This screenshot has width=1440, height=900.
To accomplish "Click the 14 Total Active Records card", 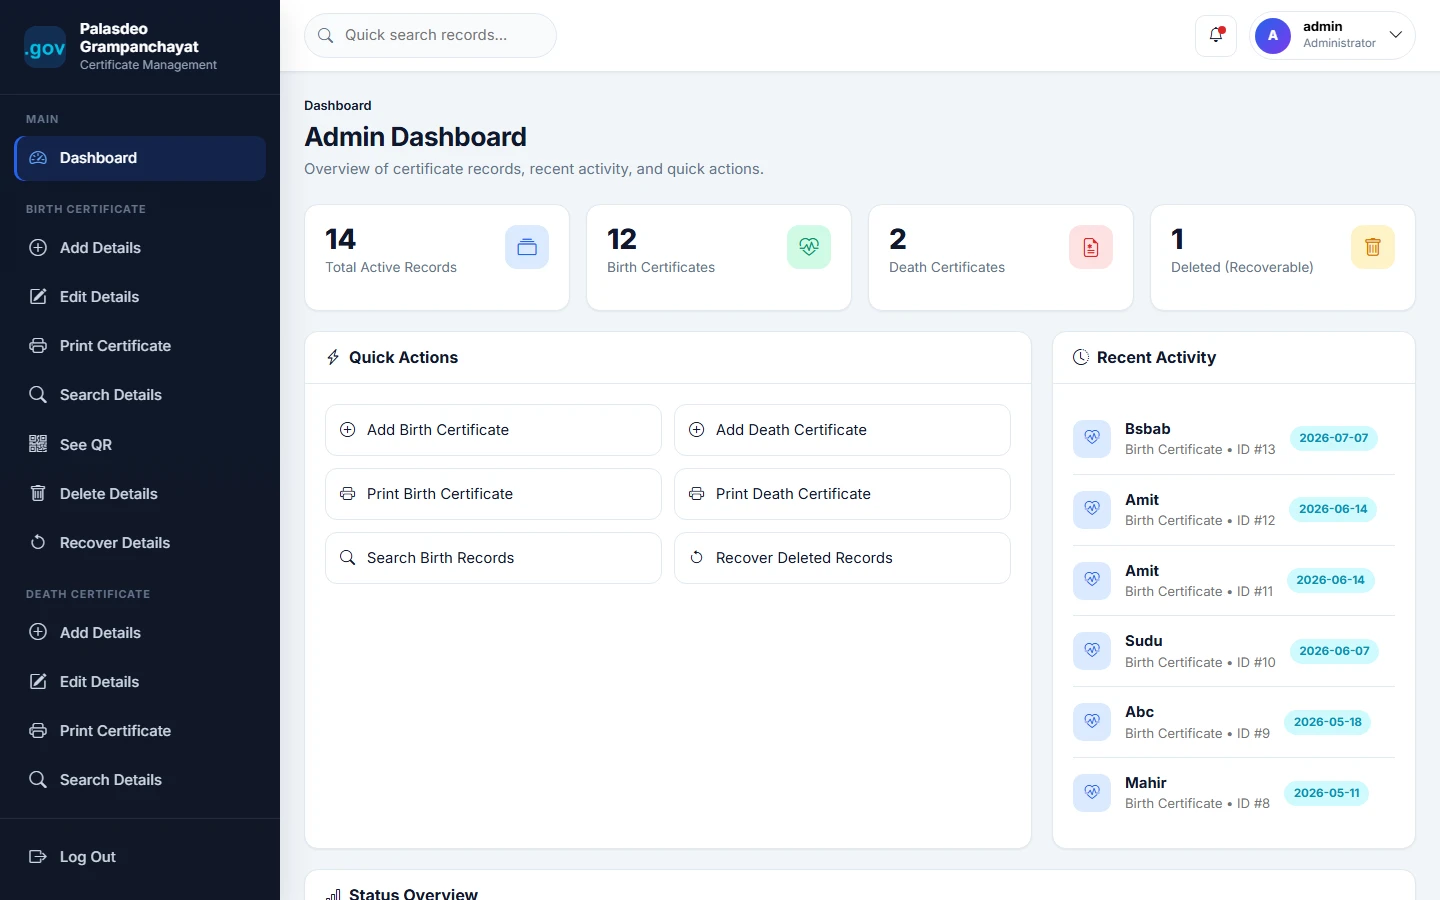I will point(437,258).
